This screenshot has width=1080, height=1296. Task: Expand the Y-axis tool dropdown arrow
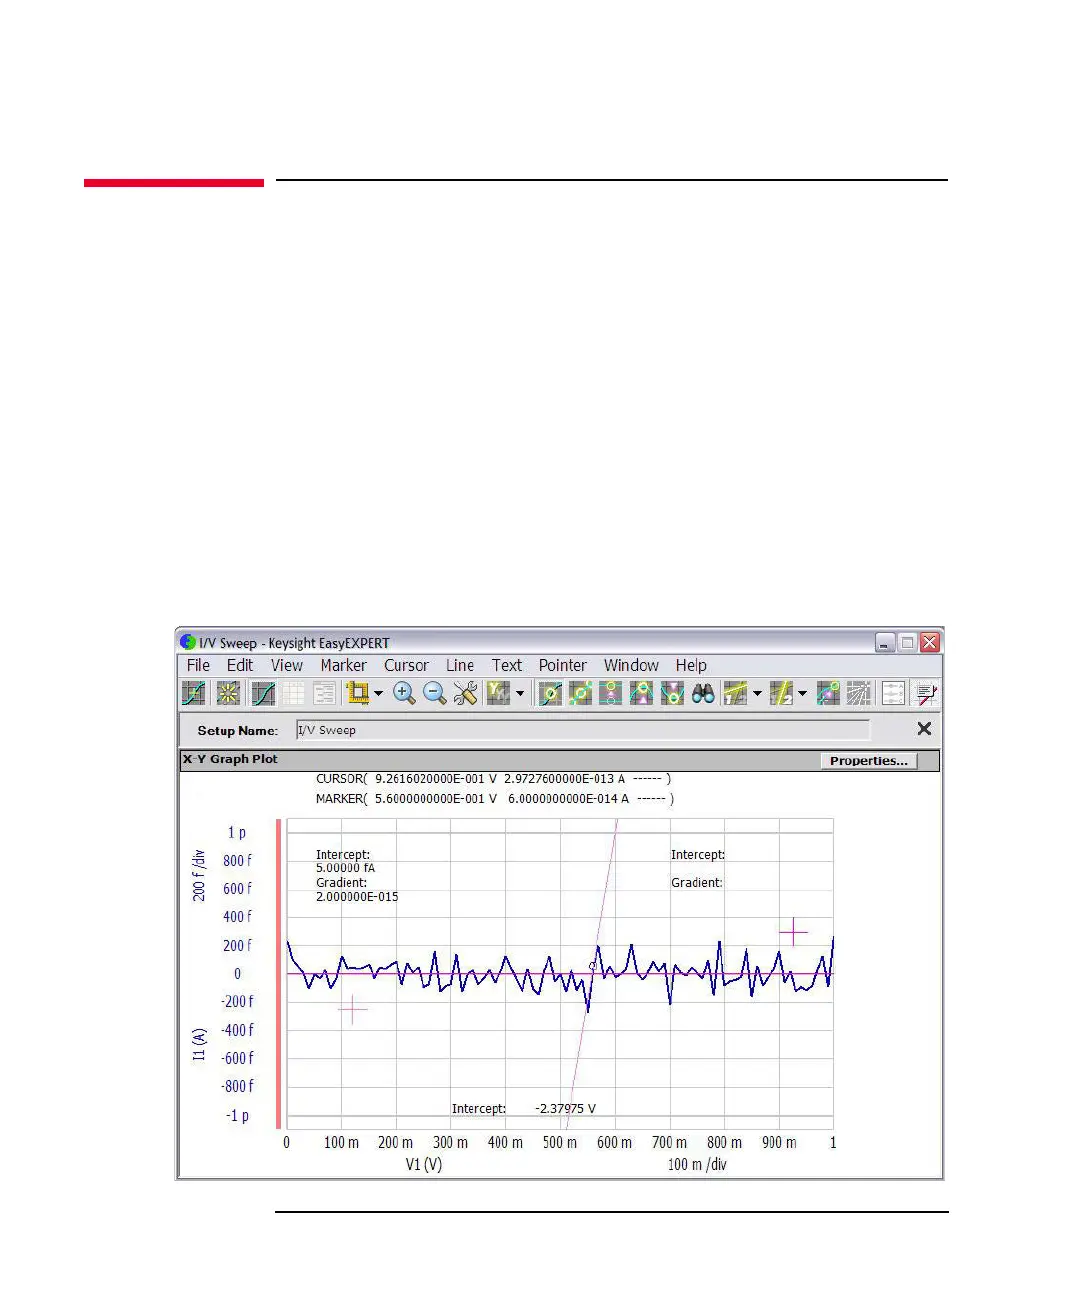[520, 694]
